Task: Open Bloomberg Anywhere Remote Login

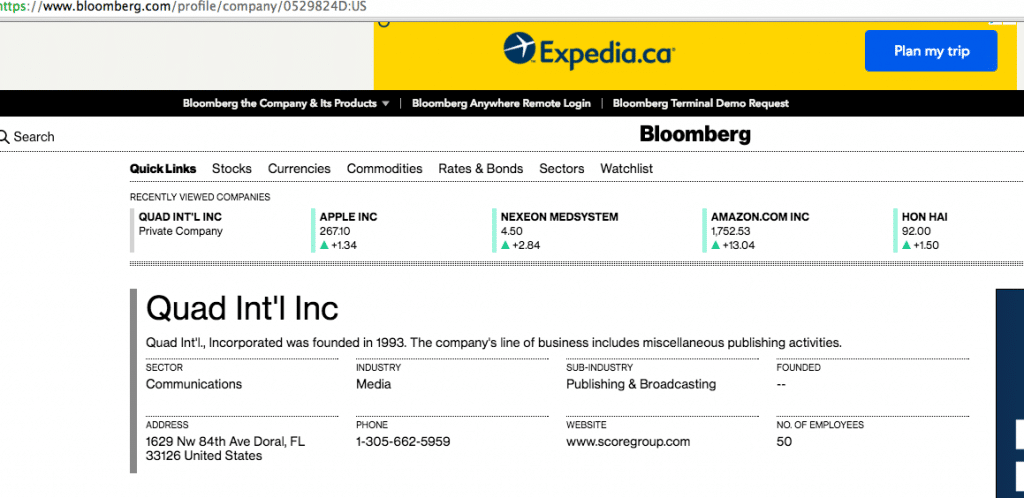Action: [x=501, y=103]
